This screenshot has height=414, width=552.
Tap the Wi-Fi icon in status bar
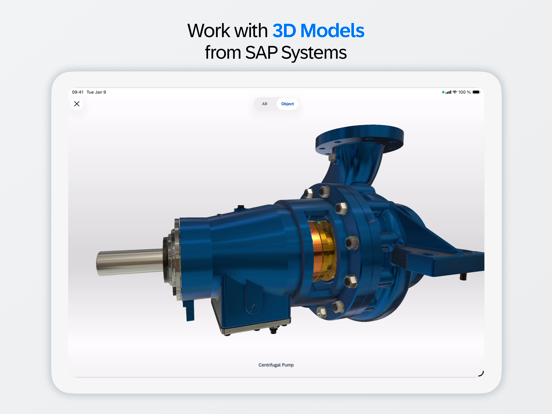coord(454,92)
